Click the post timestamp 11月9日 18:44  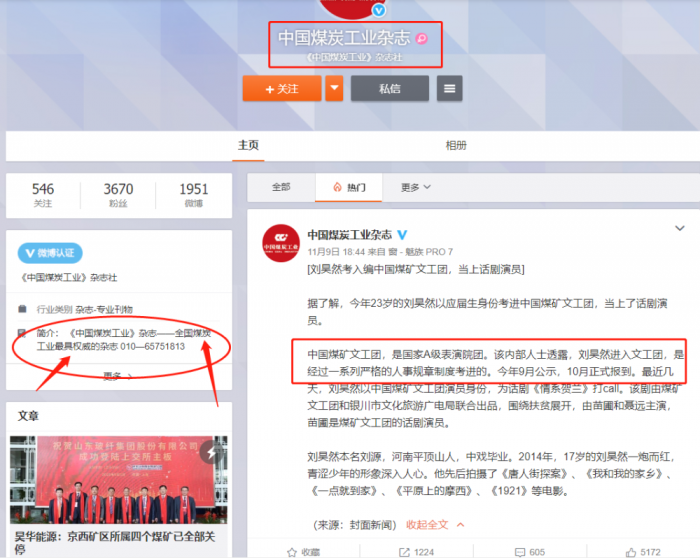(336, 252)
